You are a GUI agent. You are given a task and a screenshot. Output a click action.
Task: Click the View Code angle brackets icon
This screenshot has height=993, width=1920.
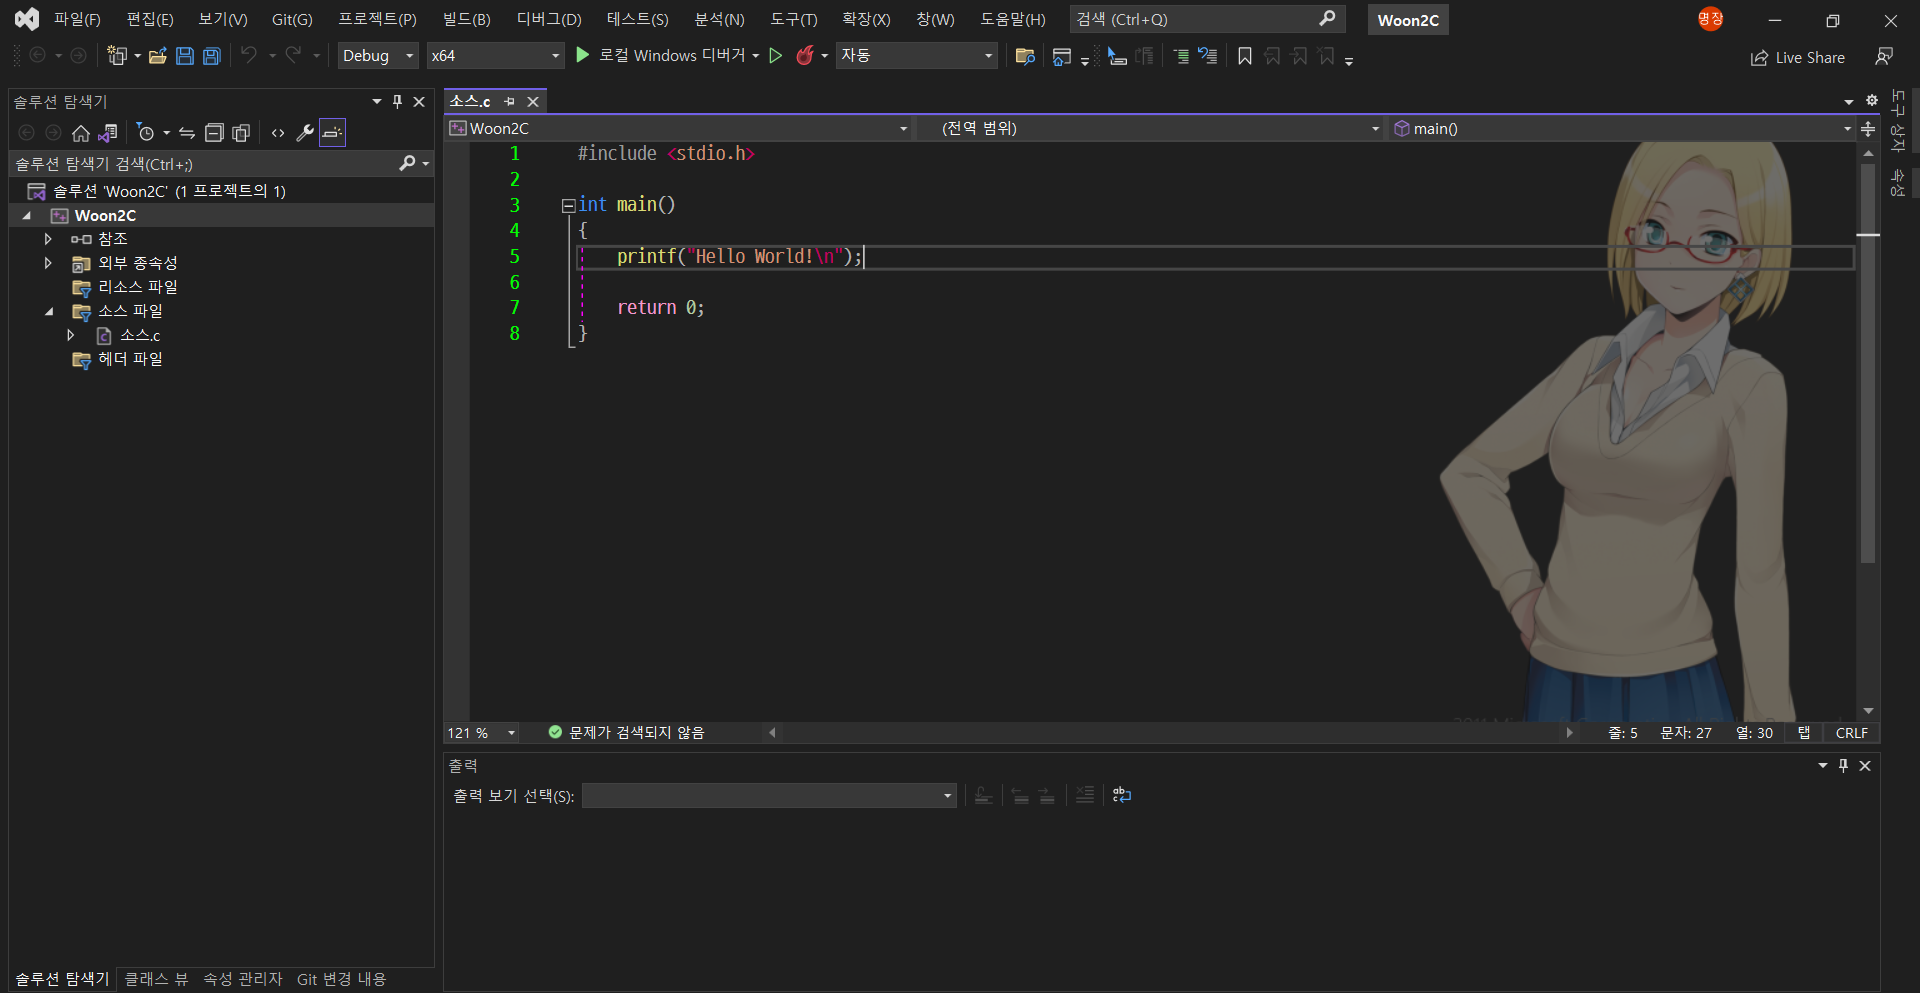[278, 133]
